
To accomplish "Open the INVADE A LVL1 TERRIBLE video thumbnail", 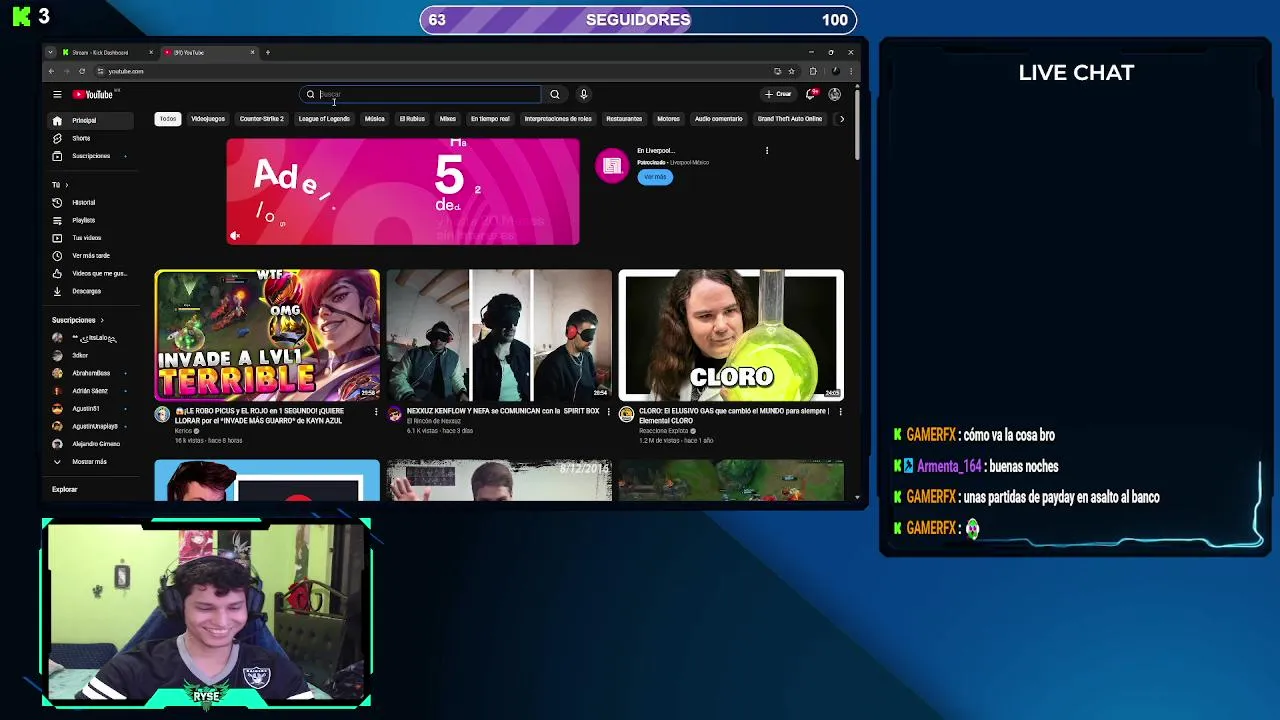I will pyautogui.click(x=267, y=335).
